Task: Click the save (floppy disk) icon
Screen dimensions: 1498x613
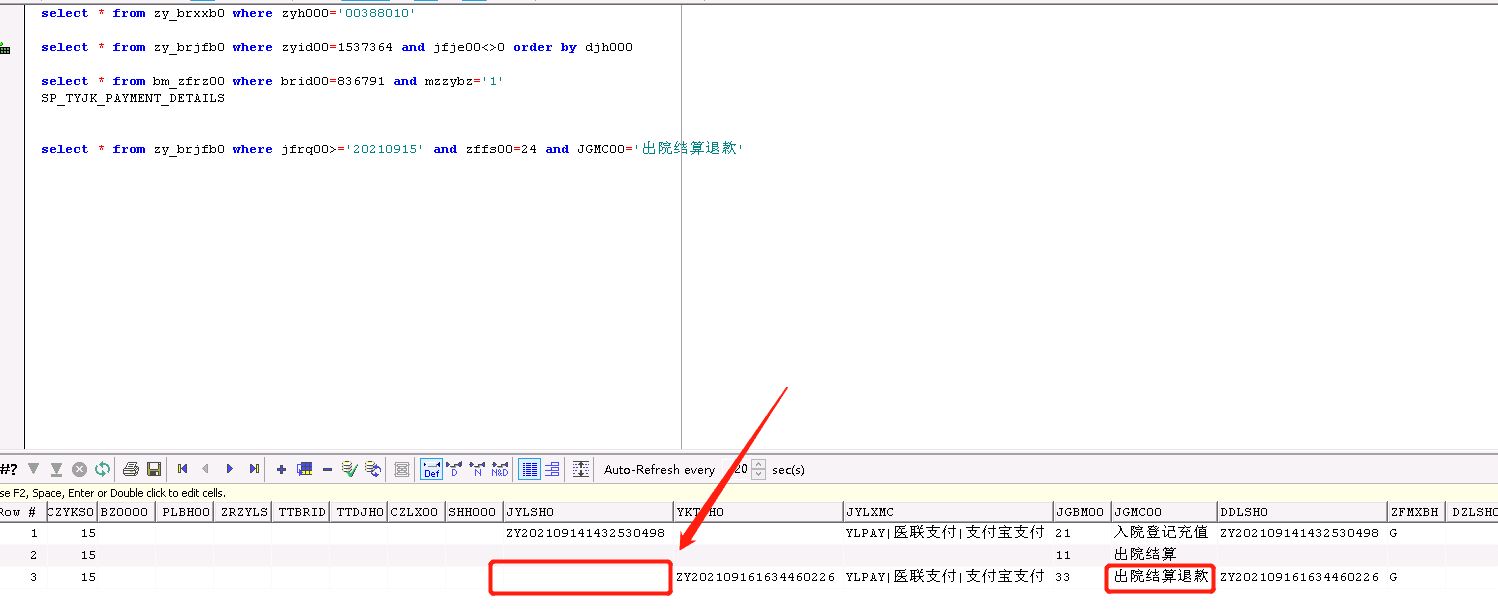Action: [x=154, y=469]
